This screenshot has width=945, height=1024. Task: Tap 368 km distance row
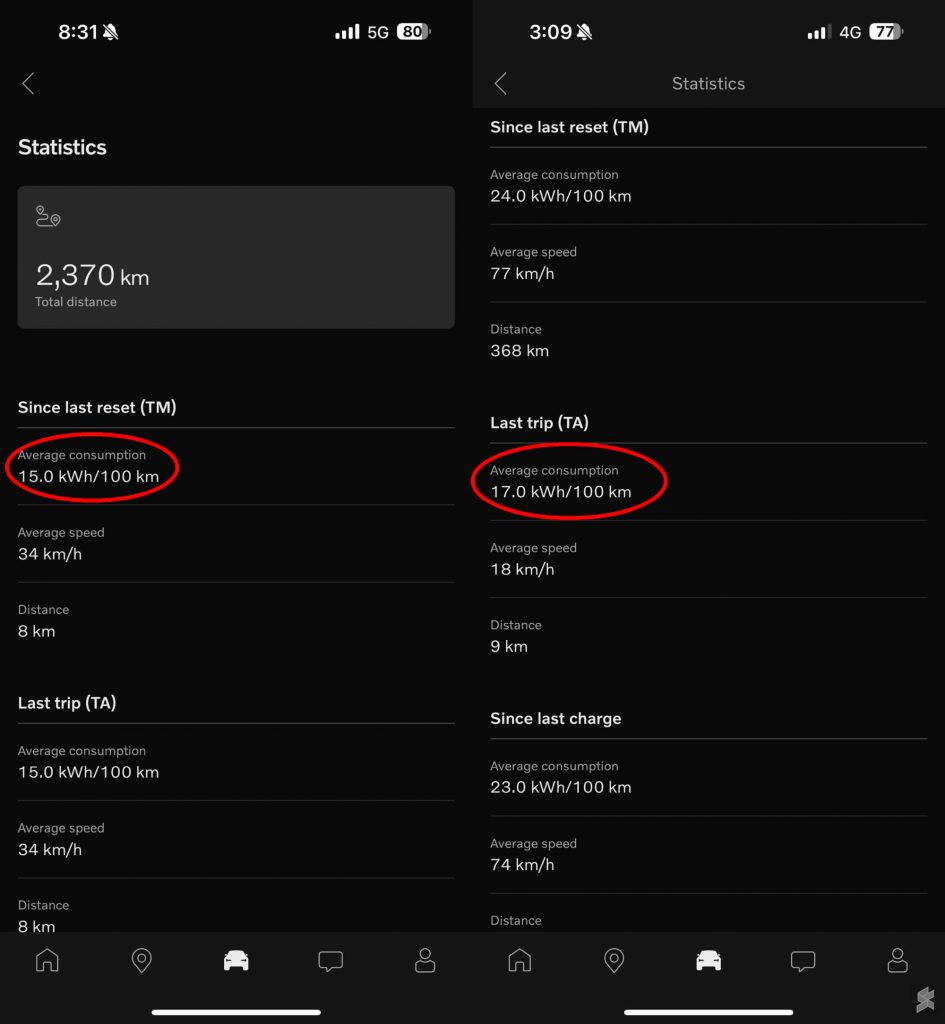[x=709, y=341]
